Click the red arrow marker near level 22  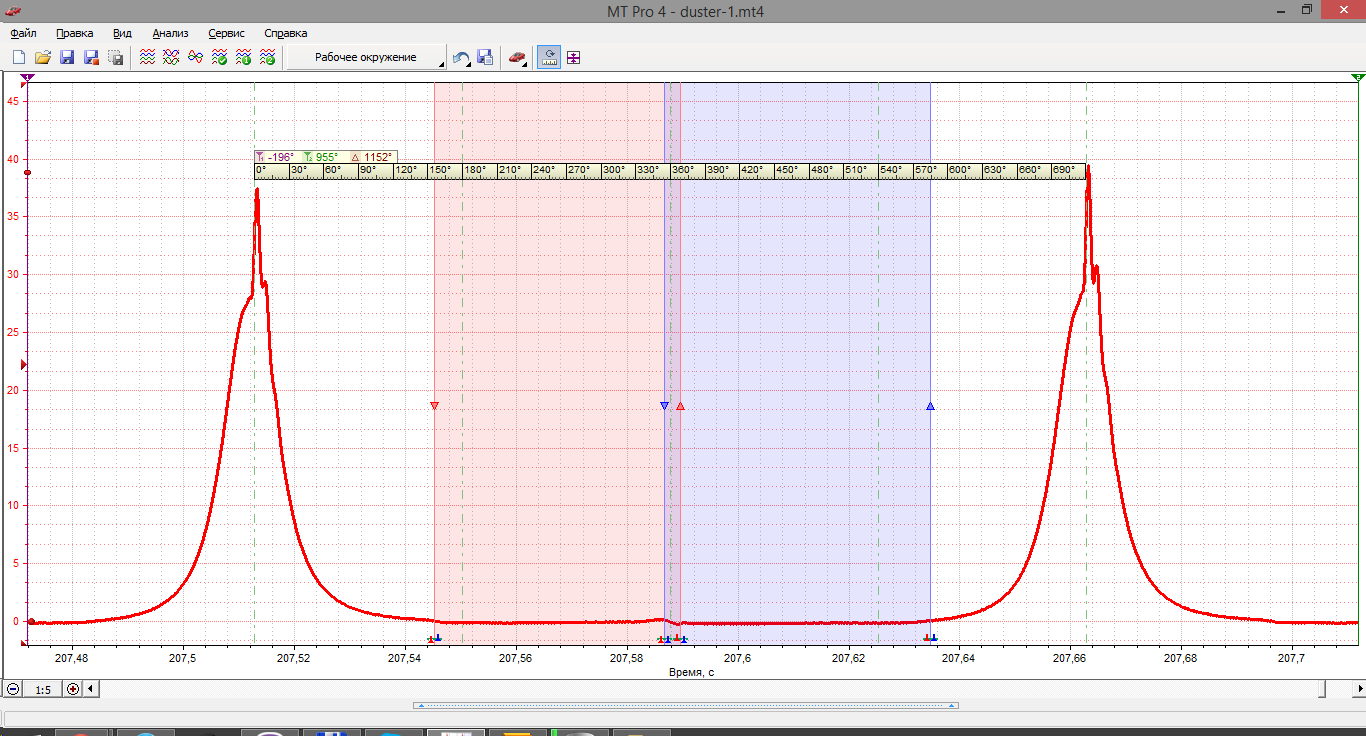[25, 365]
